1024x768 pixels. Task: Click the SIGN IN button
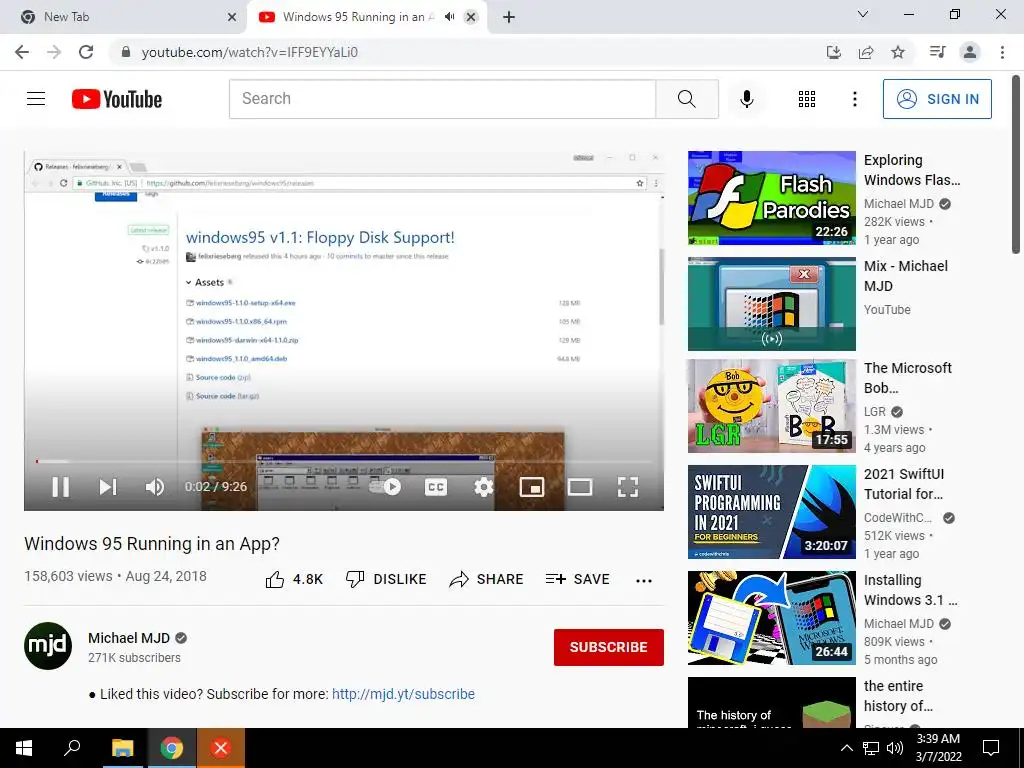(937, 99)
